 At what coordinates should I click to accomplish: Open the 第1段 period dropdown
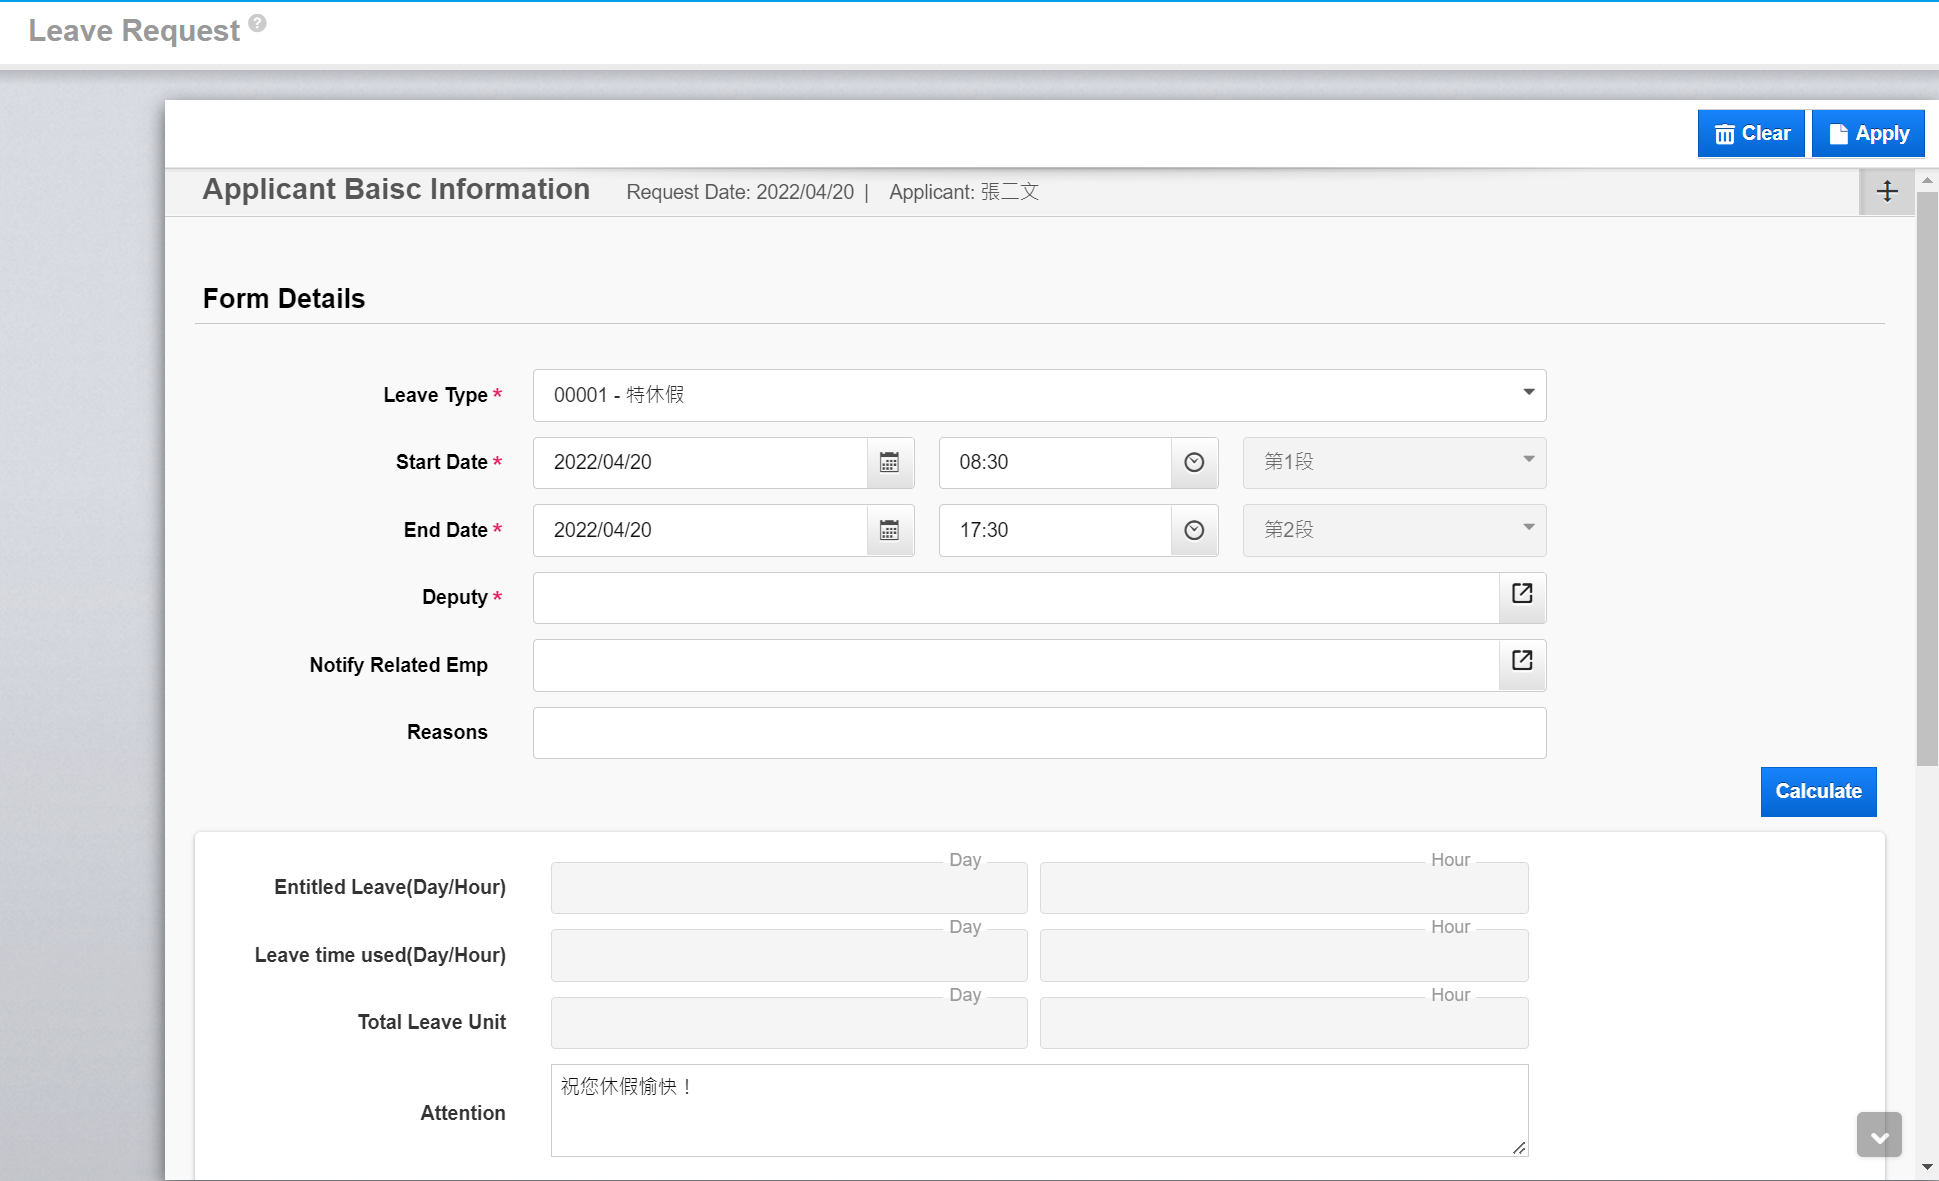(x=1394, y=462)
